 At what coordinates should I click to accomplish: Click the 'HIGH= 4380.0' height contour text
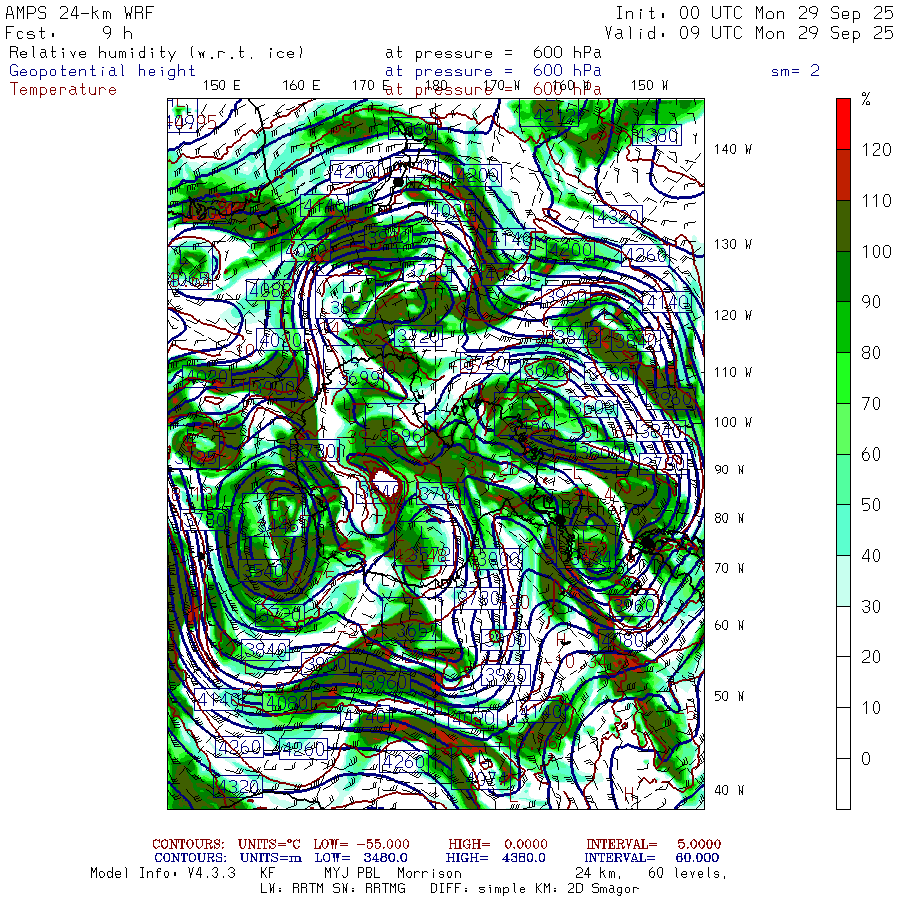coord(495,858)
